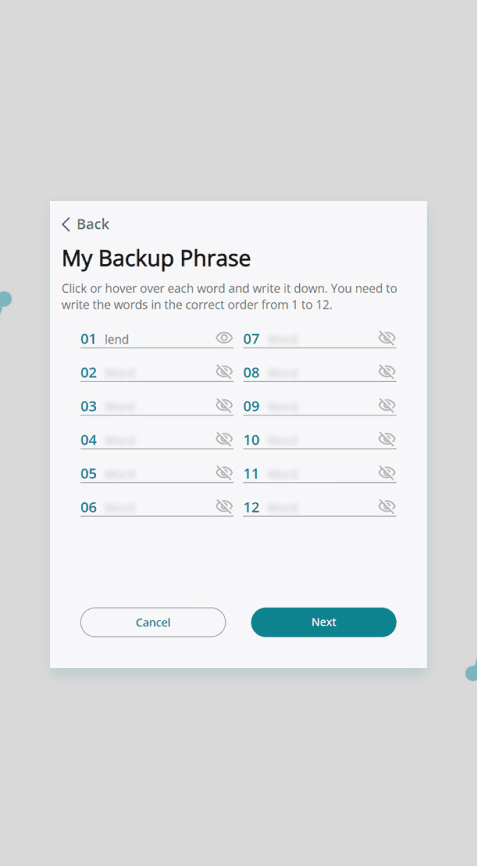Reveal word 10 via the eye icon
This screenshot has width=477, height=866.
(387, 439)
